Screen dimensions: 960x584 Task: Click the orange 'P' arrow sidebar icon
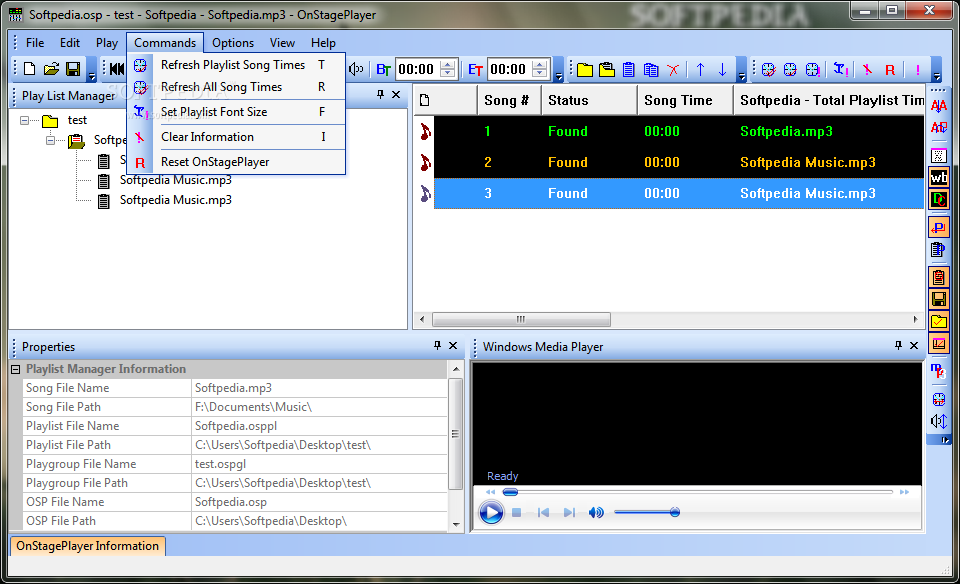click(939, 227)
